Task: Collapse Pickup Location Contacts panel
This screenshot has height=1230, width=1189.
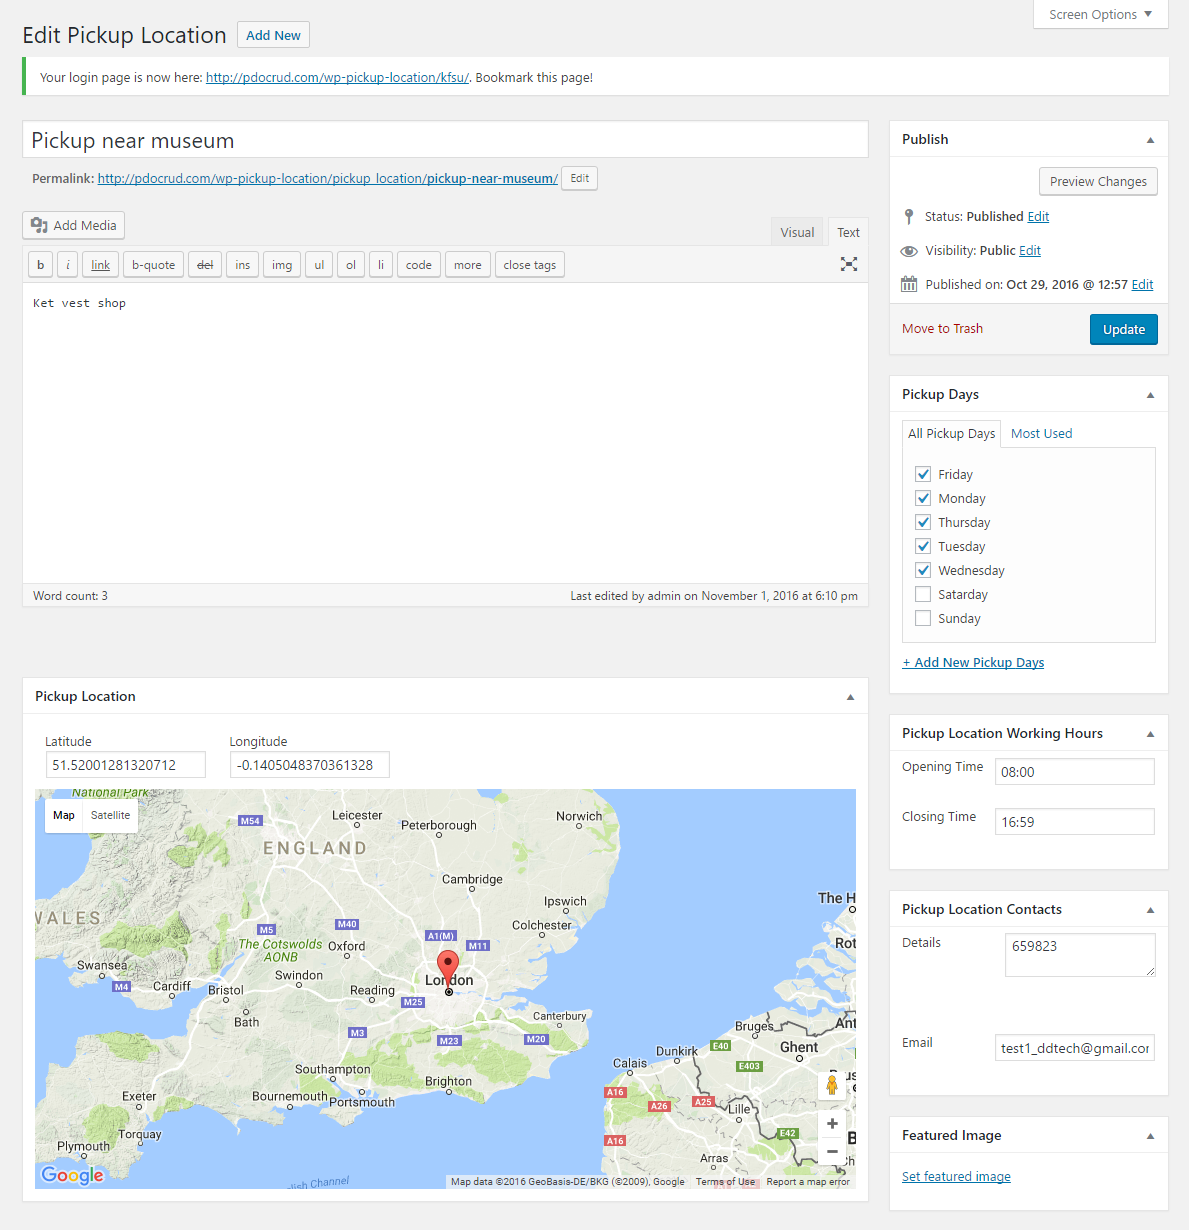Action: coord(1150,910)
